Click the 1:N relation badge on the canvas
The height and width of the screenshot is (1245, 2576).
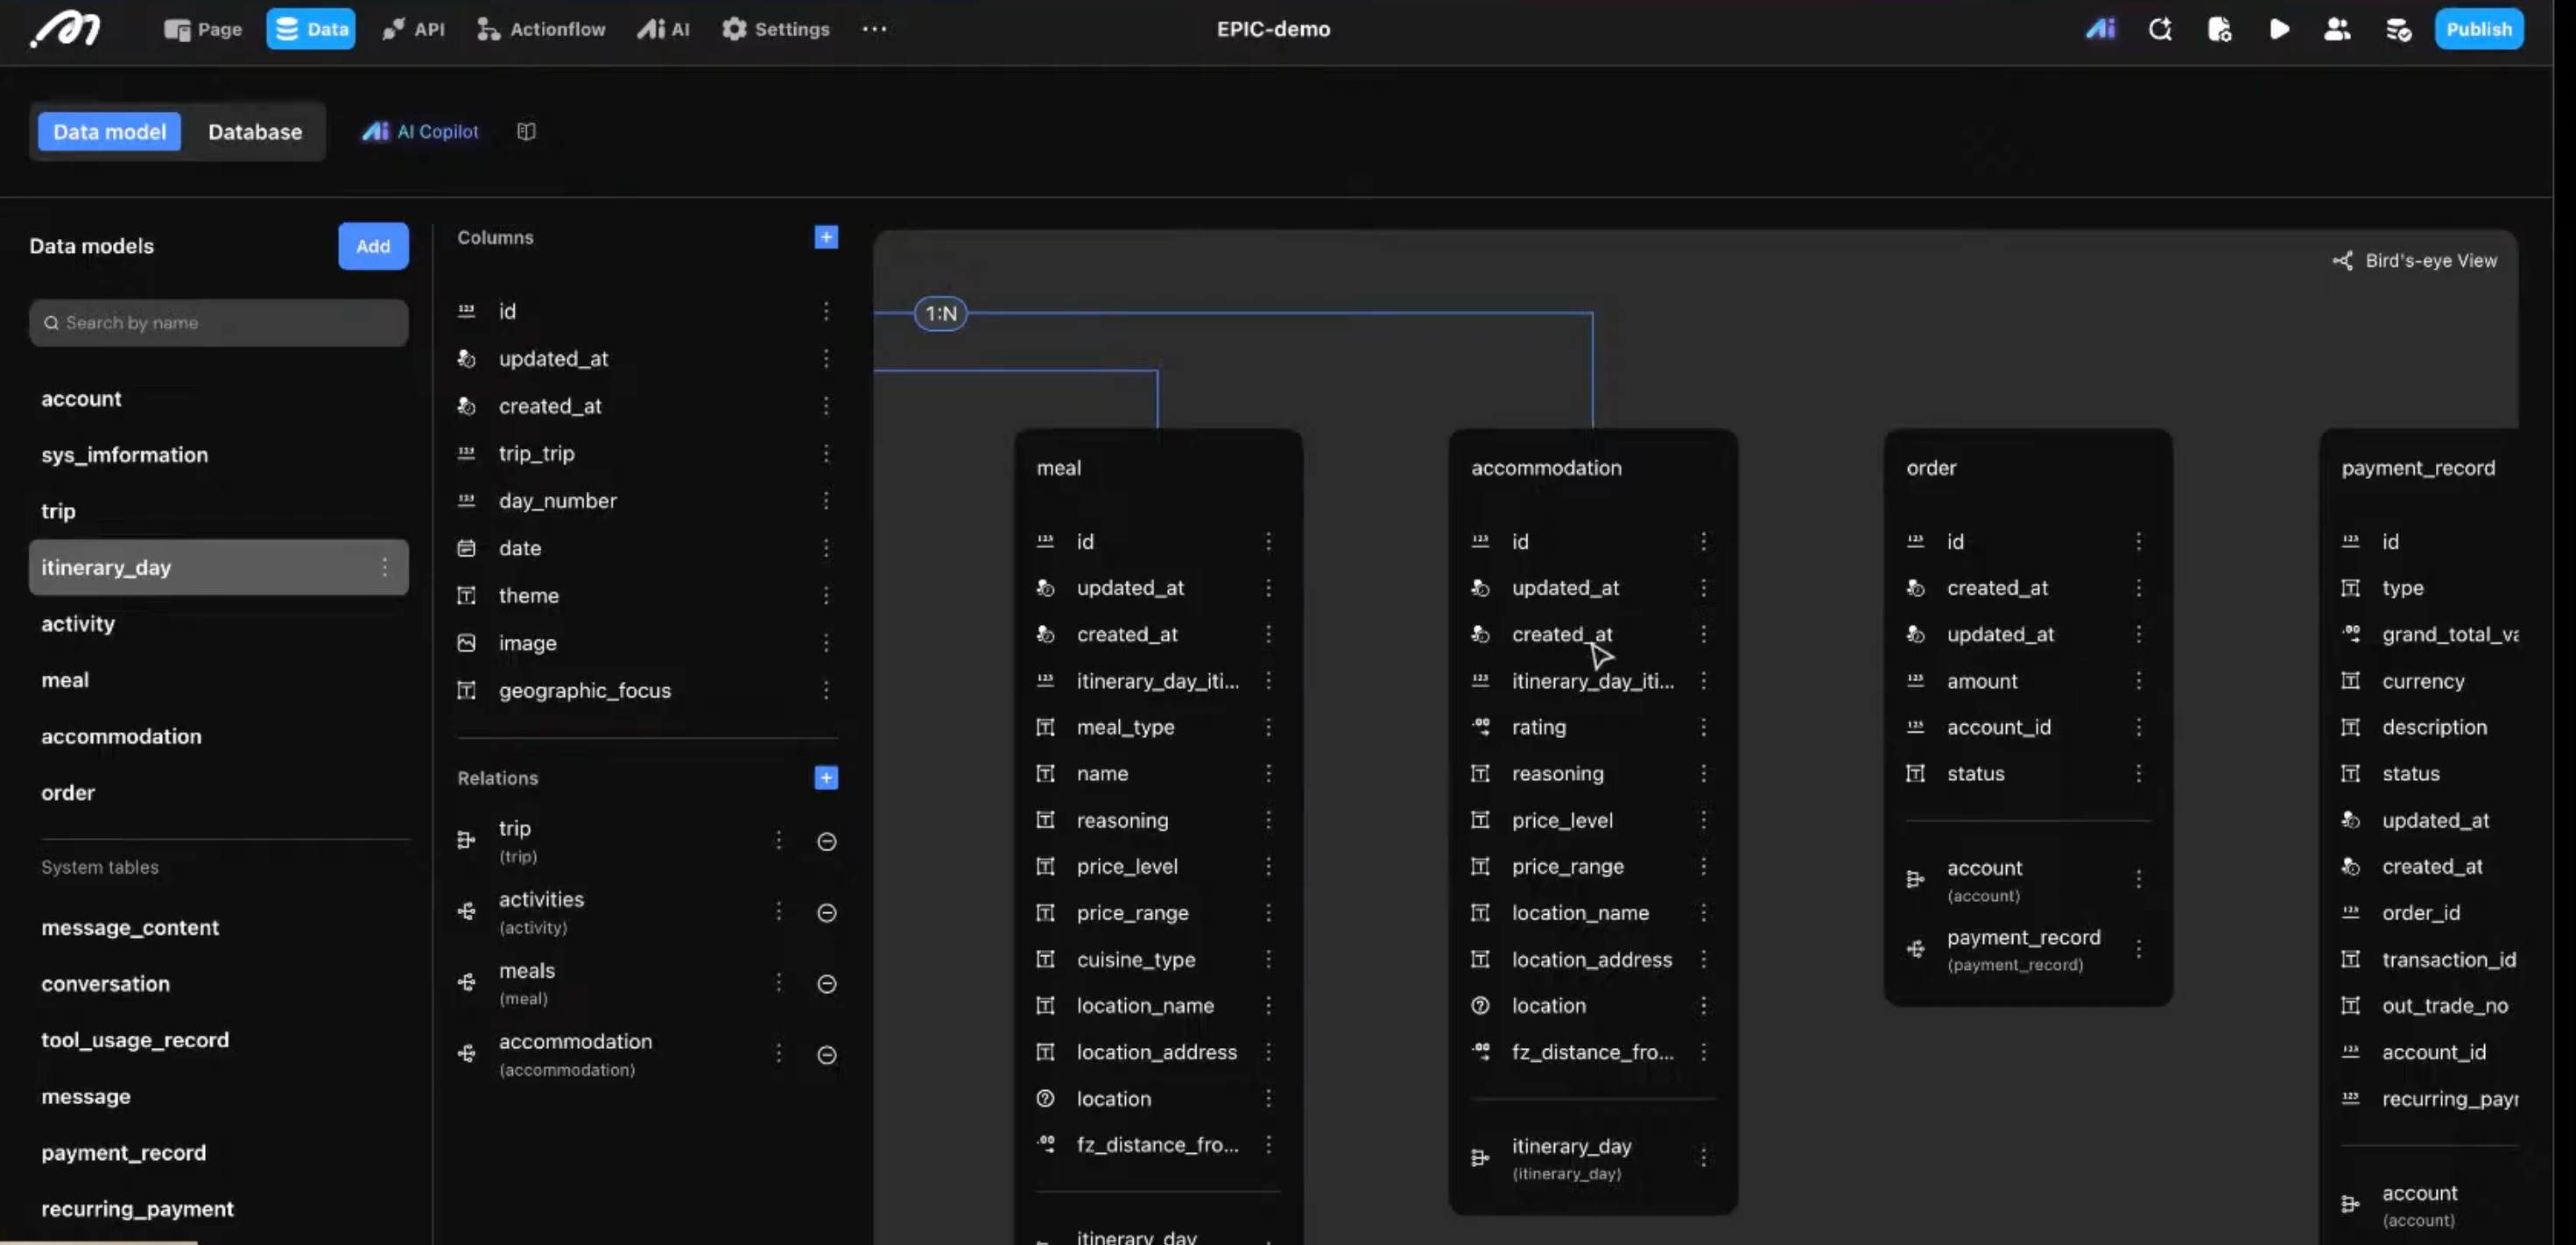coord(940,314)
